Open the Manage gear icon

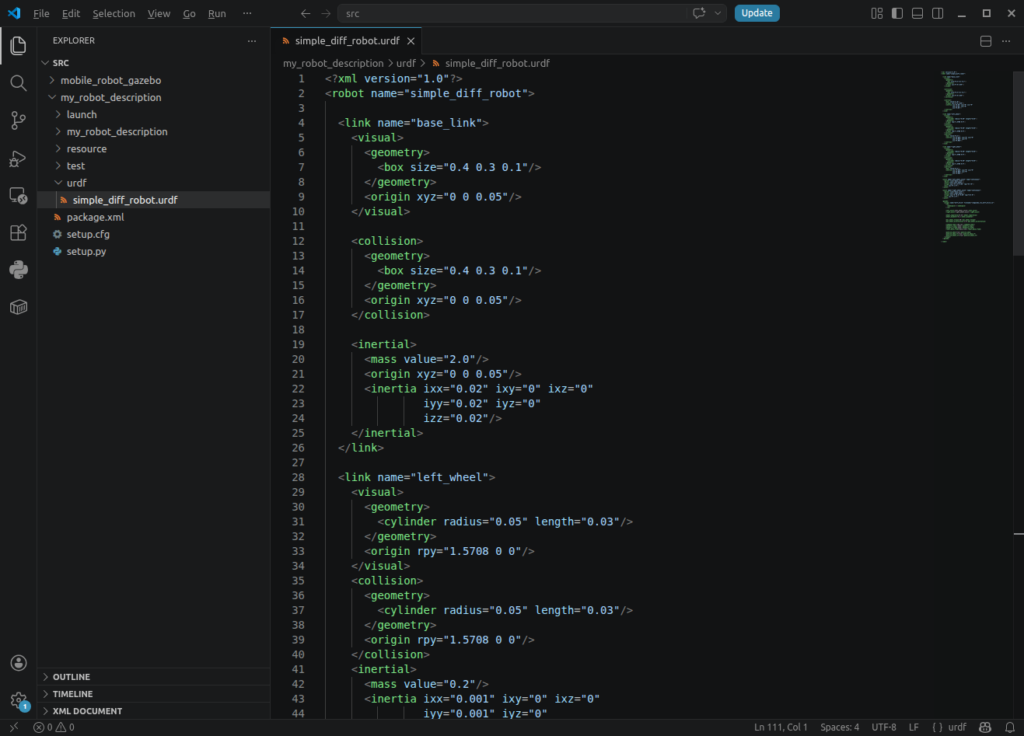point(18,701)
